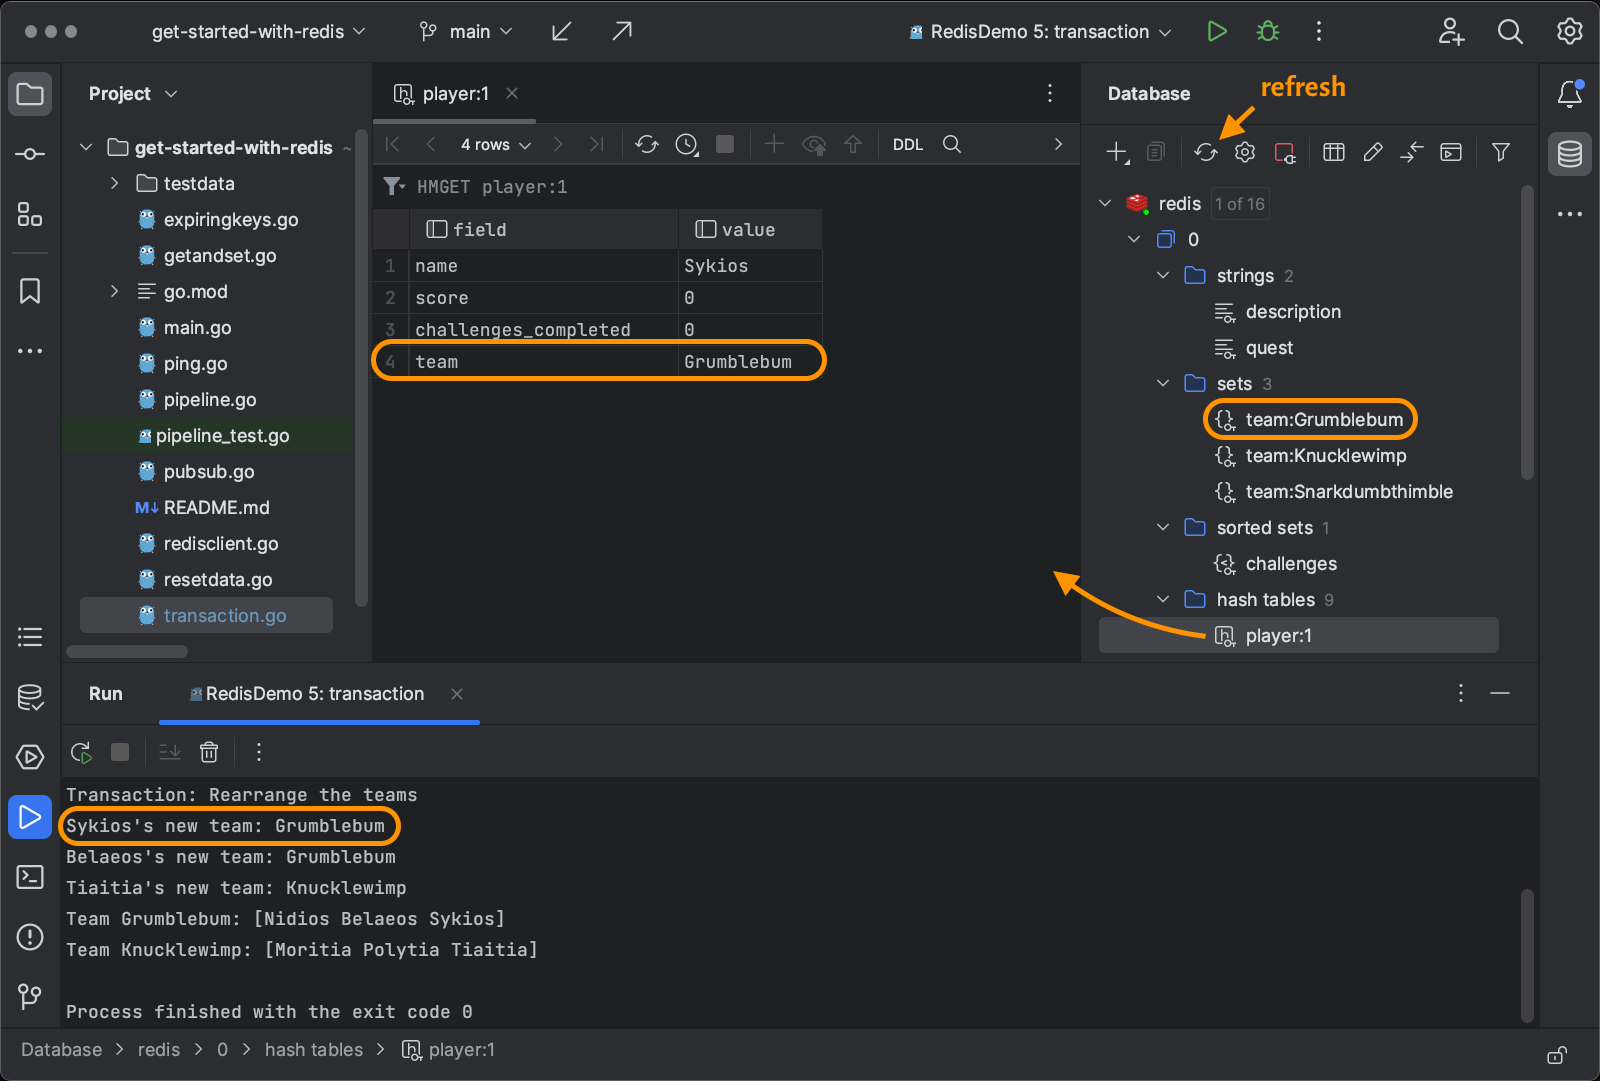This screenshot has width=1600, height=1081.
Task: Select team:Grumblebum in the sets folder
Action: [x=1323, y=420]
